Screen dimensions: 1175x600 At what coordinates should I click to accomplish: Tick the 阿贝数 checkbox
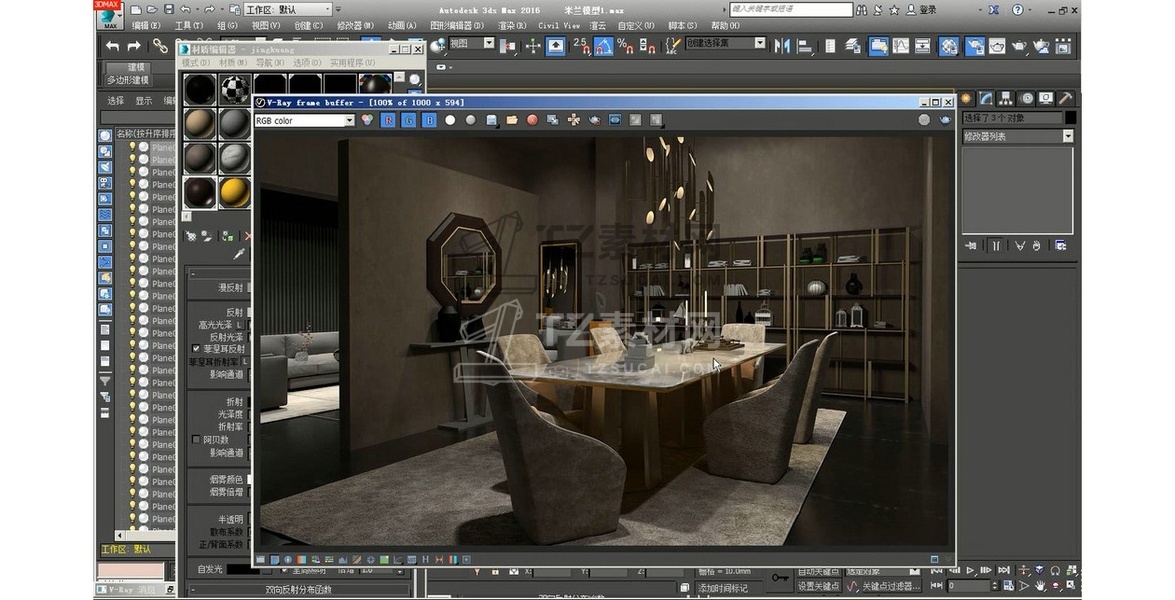(196, 440)
